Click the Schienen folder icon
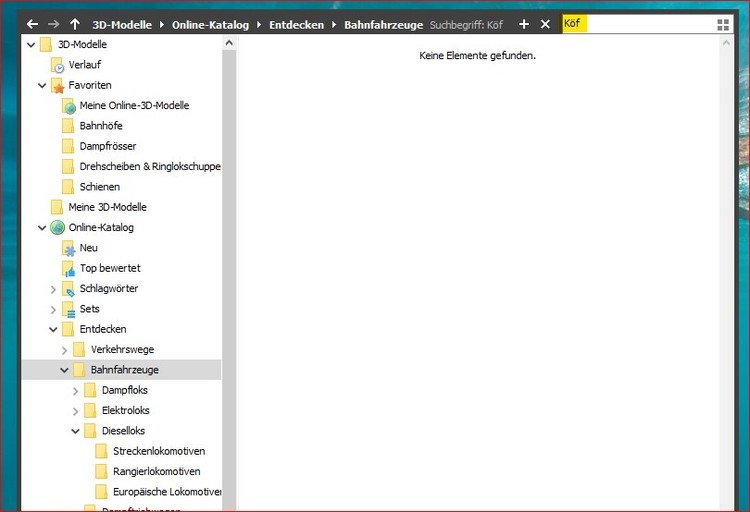Image resolution: width=750 pixels, height=512 pixels. (x=68, y=187)
